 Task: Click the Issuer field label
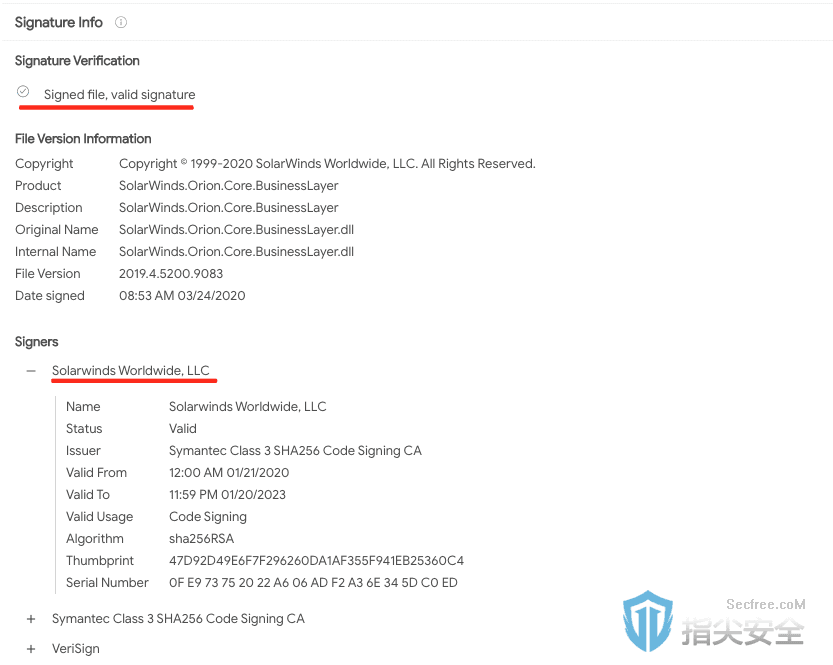pos(83,451)
